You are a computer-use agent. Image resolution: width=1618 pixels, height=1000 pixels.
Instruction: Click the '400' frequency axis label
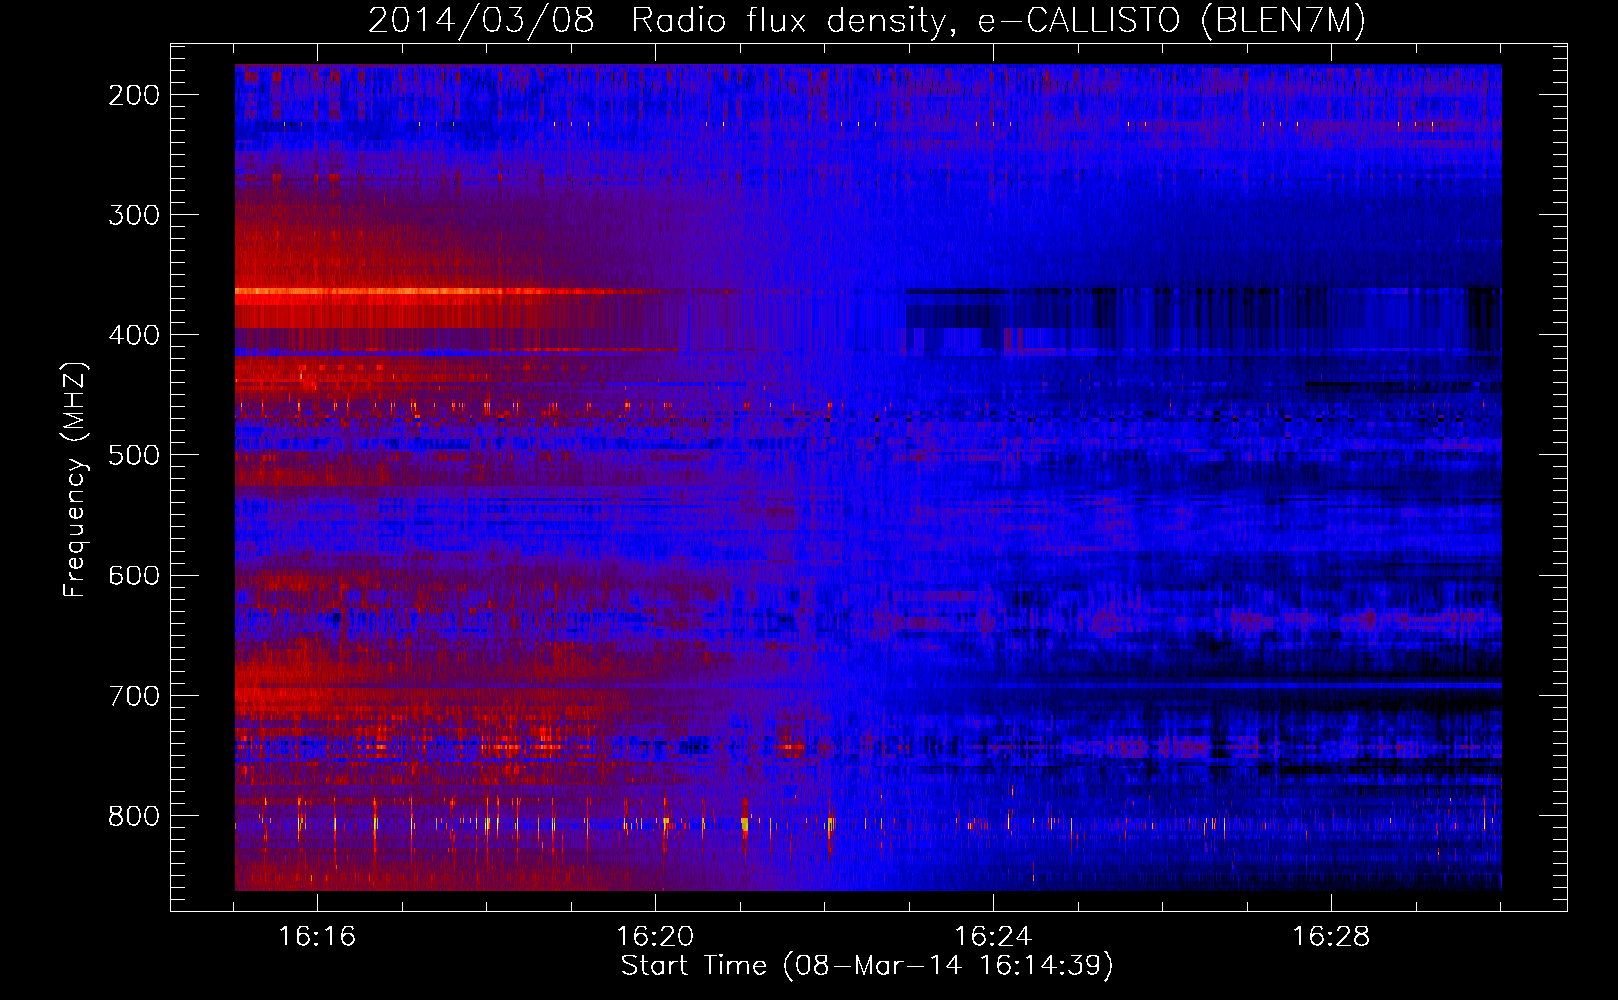pos(134,335)
